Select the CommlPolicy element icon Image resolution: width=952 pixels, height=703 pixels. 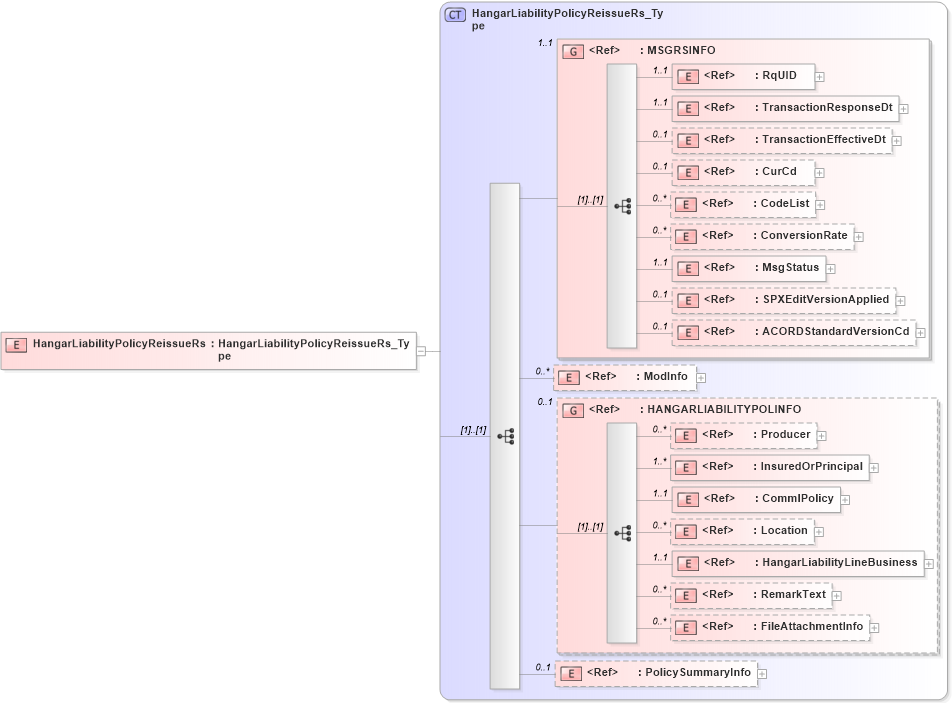click(x=686, y=499)
